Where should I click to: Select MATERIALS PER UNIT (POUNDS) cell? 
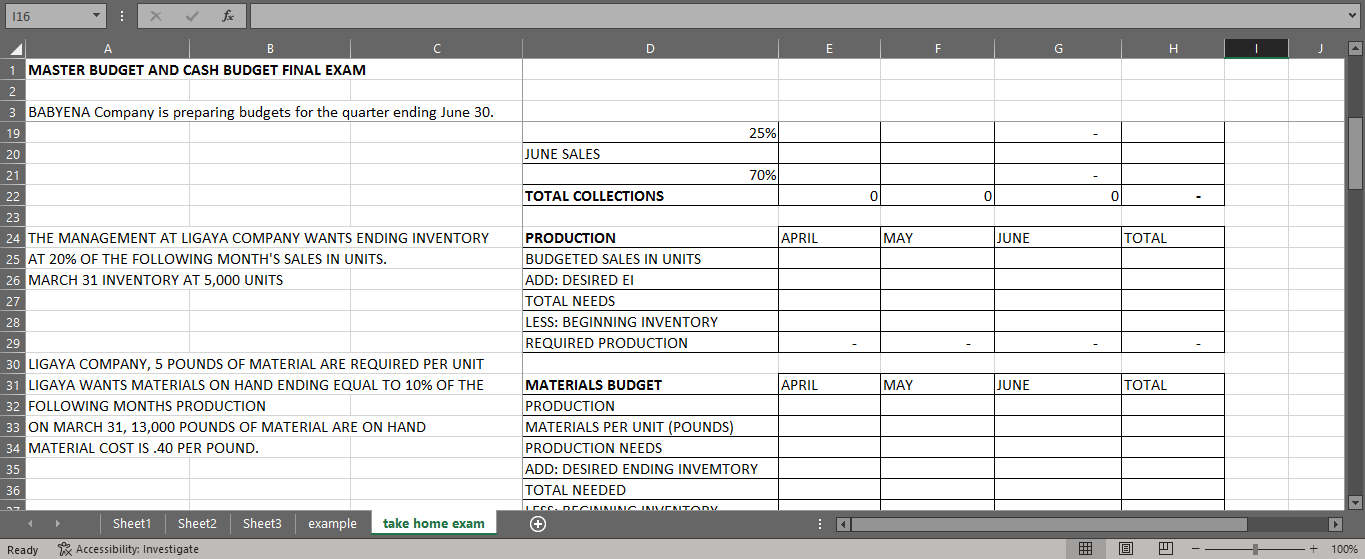[x=650, y=427]
